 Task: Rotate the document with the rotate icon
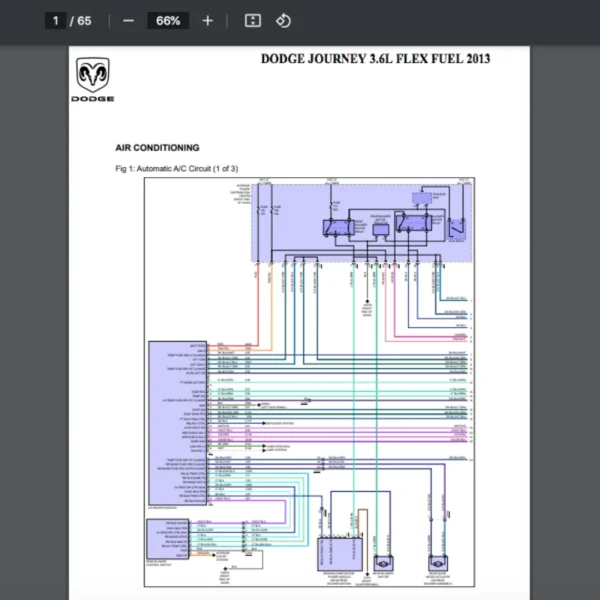283,20
